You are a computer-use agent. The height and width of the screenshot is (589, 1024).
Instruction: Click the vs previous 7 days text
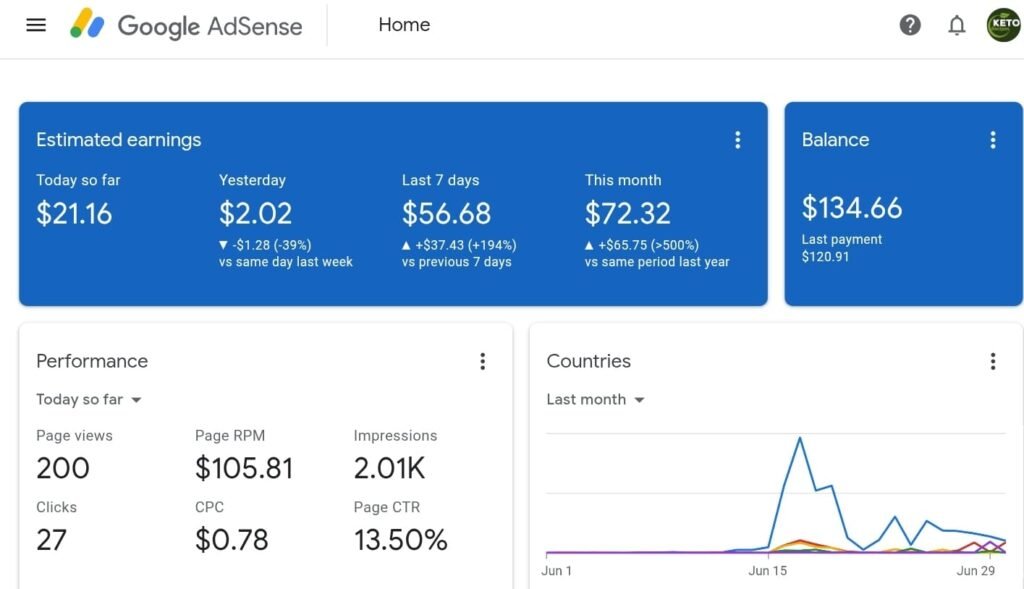click(456, 262)
